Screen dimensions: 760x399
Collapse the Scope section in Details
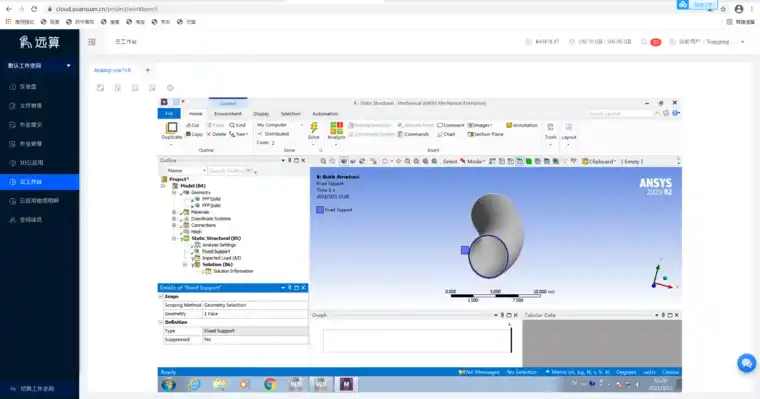coord(161,296)
